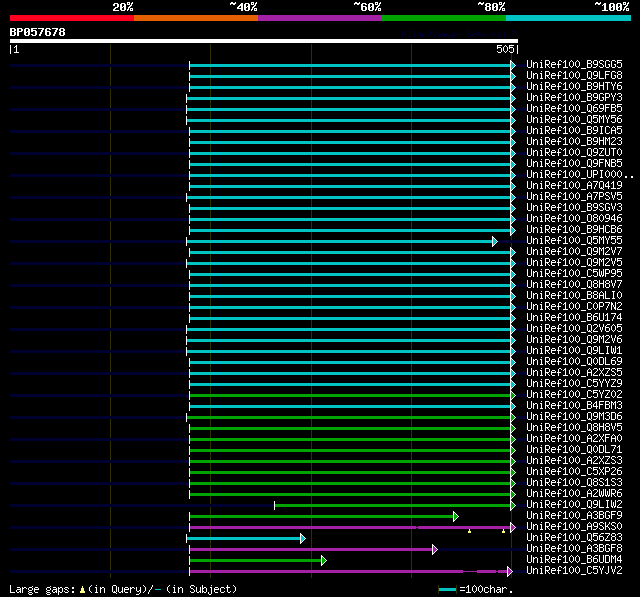Click the UniRef100_B6U174 label
Image resolution: width=640 pixels, height=597 pixels.
click(574, 318)
